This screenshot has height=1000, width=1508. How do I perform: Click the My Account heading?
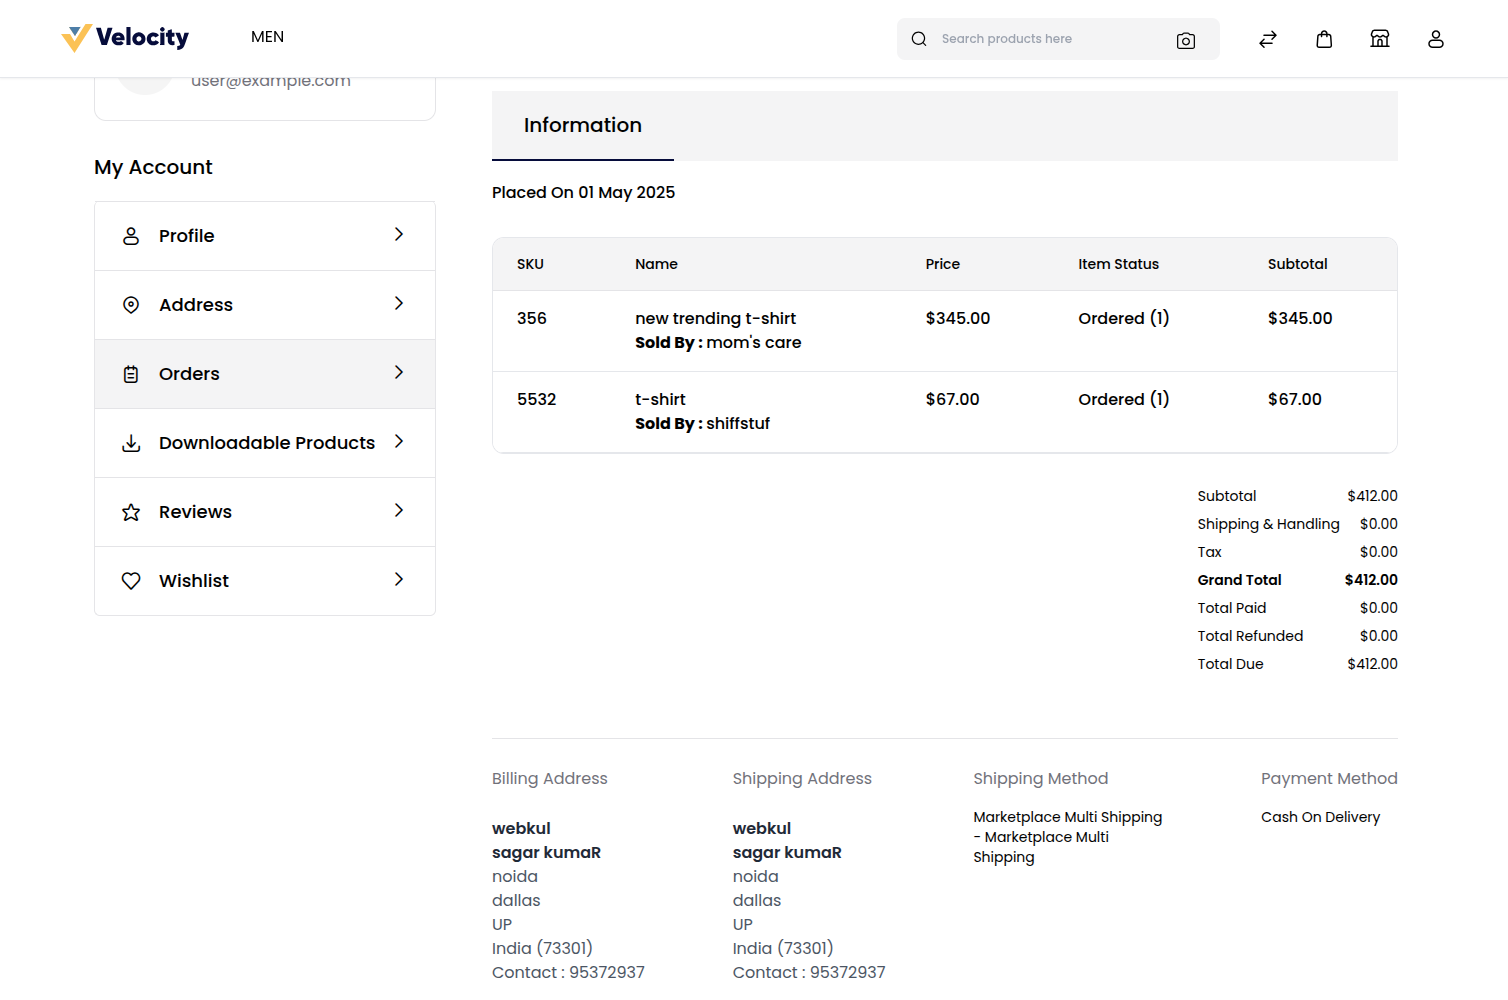(153, 167)
